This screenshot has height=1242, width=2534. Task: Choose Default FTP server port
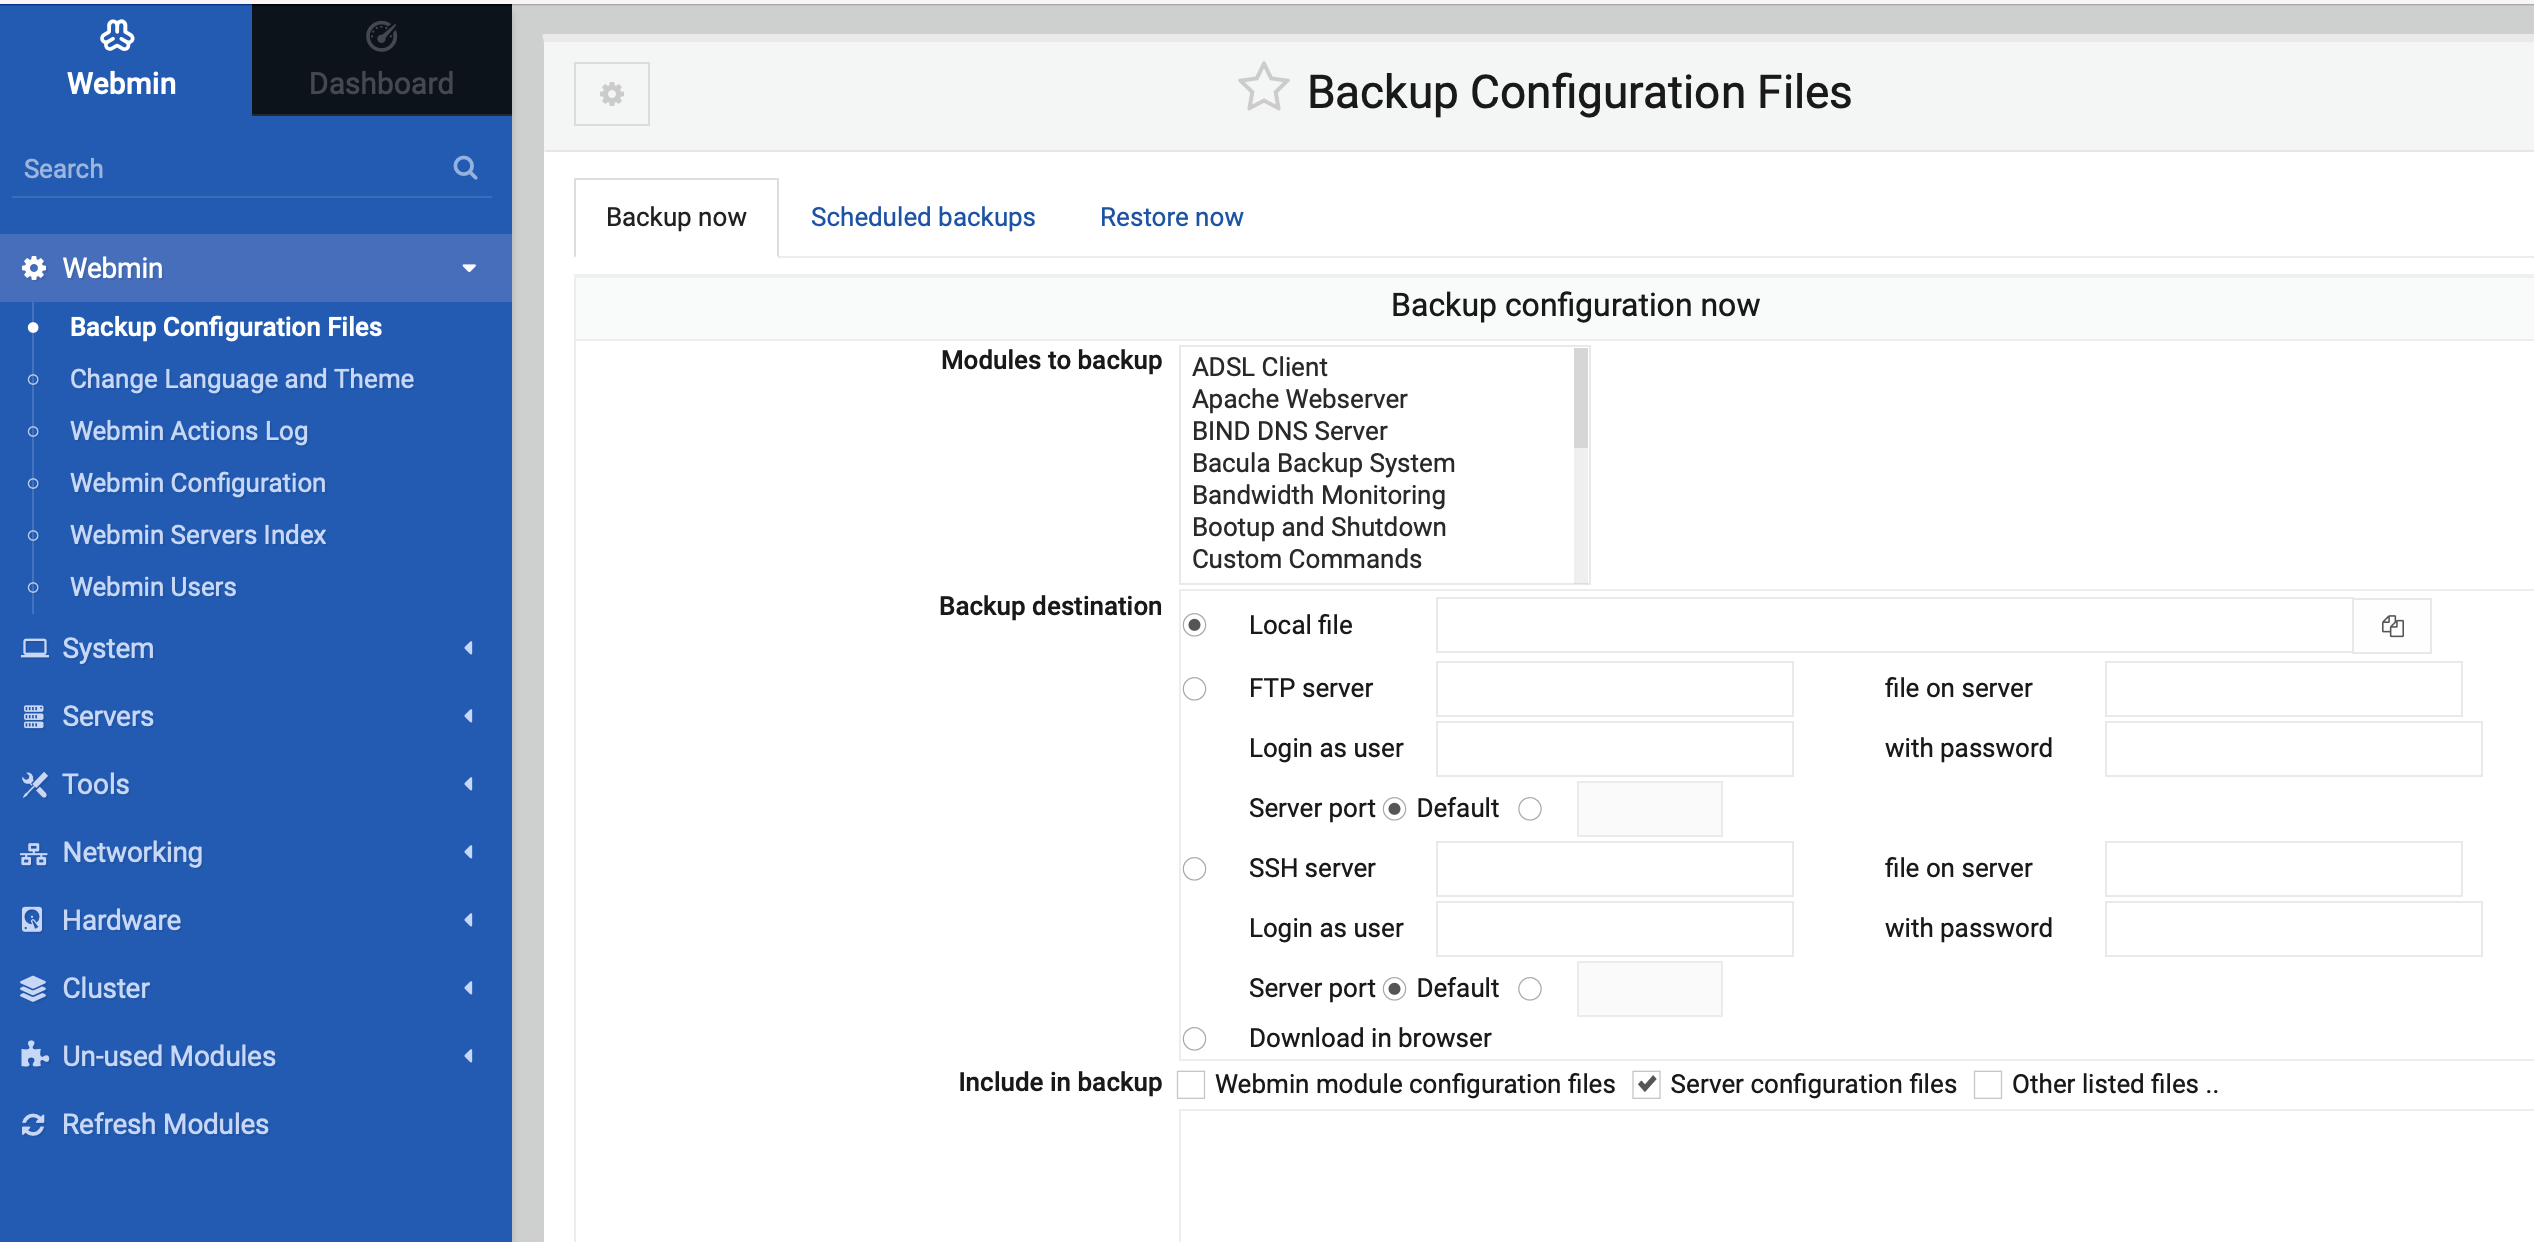[1395, 808]
